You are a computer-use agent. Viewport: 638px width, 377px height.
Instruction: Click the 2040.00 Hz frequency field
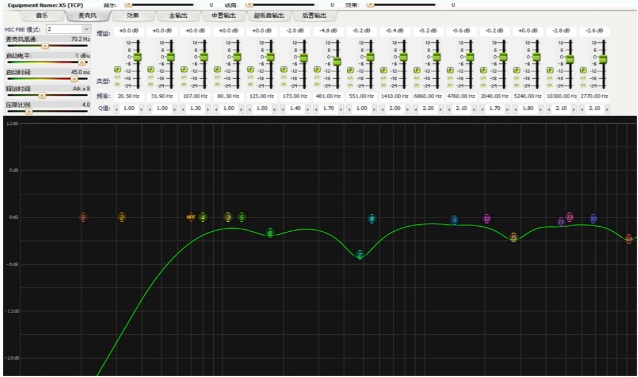[494, 96]
